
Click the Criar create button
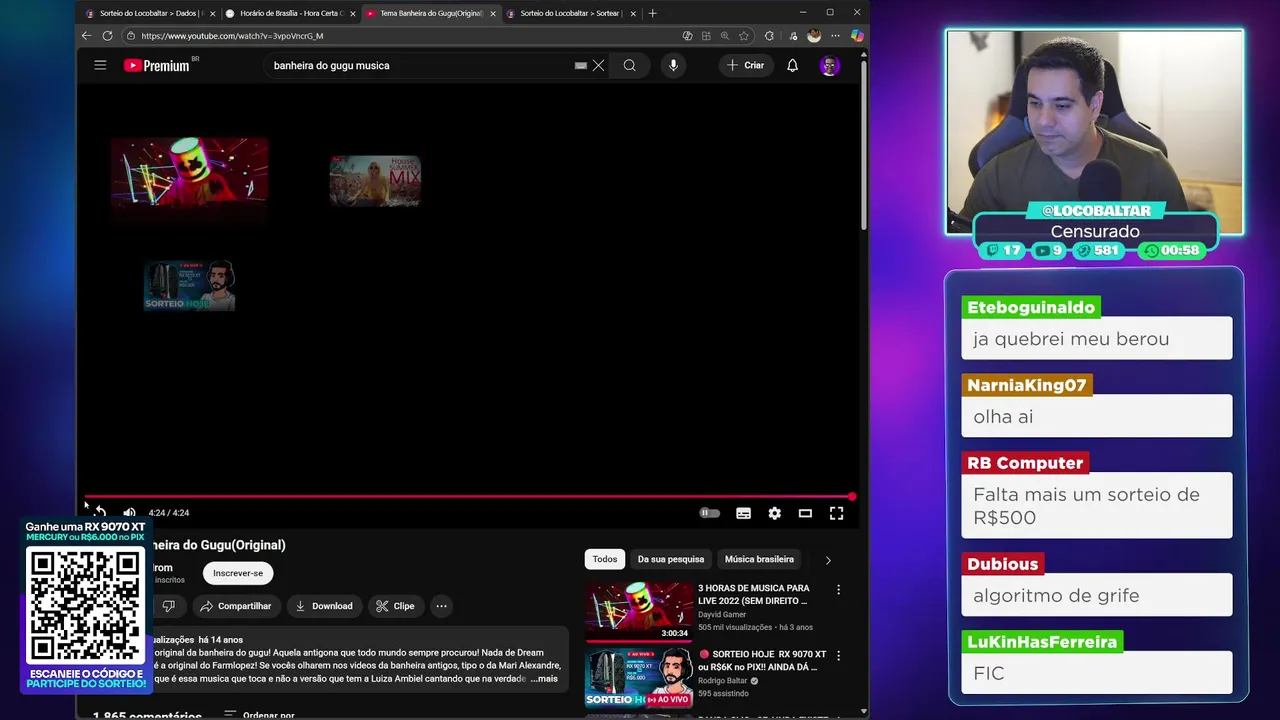(x=745, y=65)
